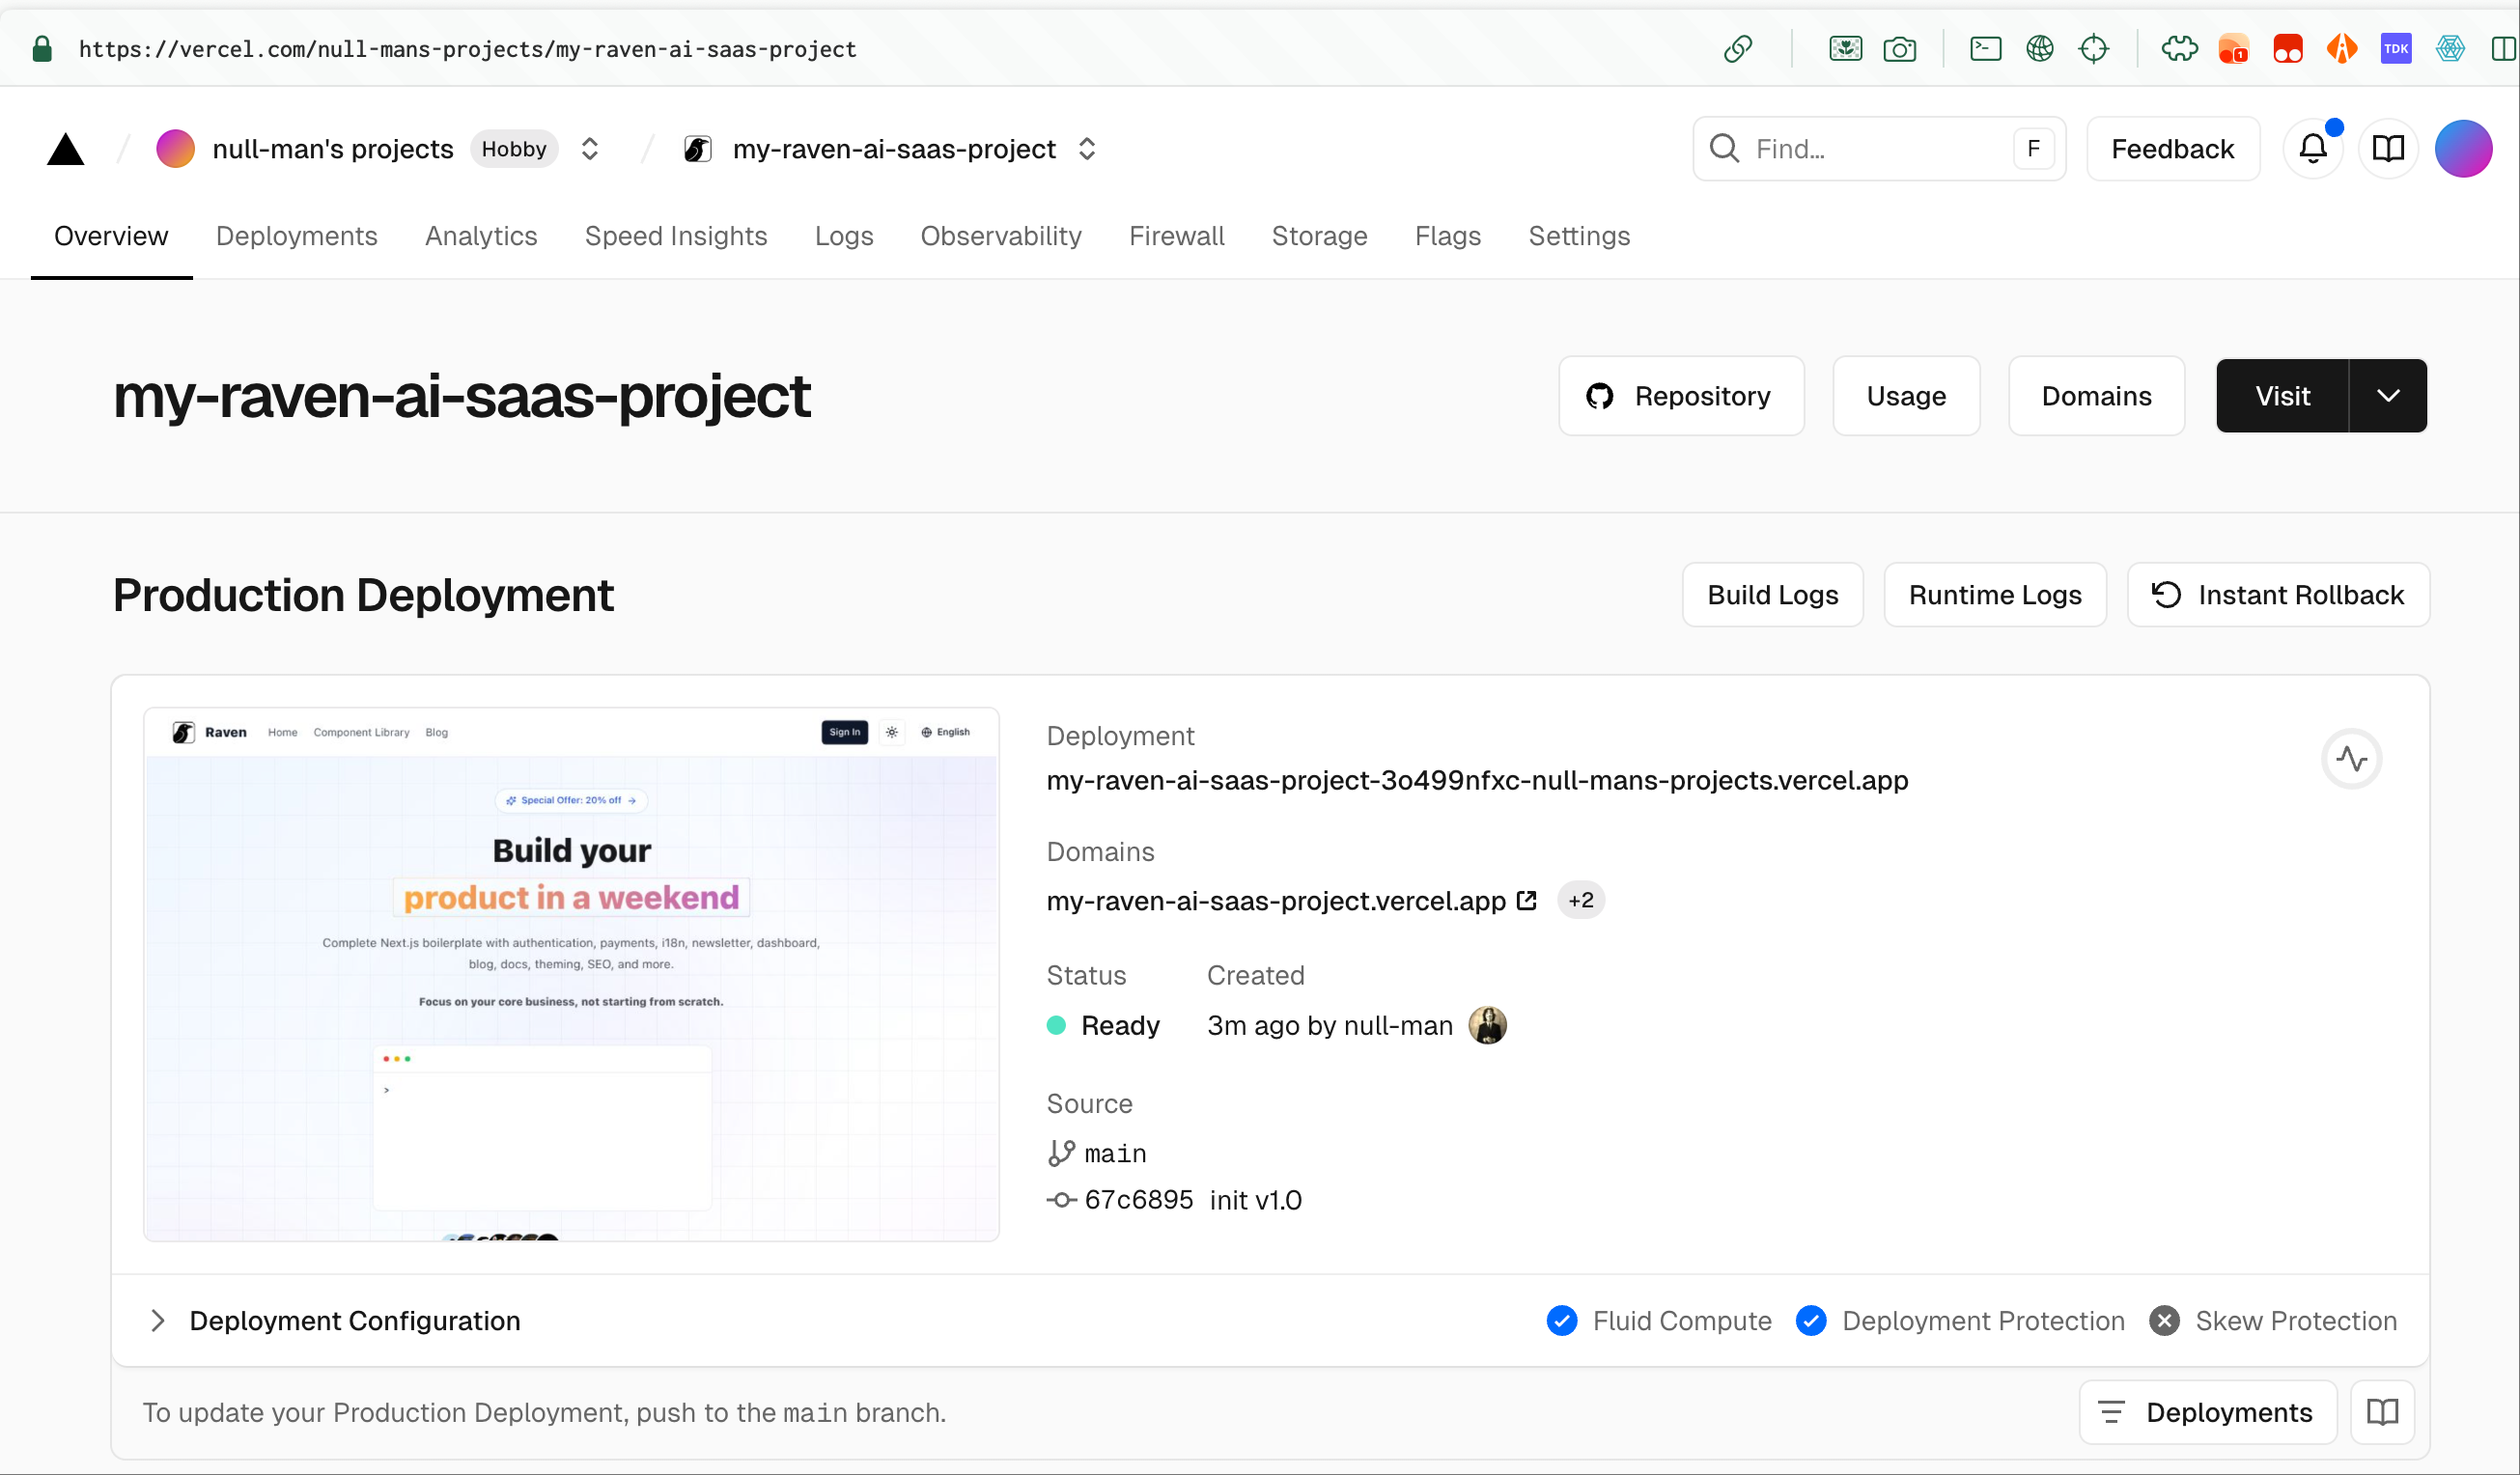Click the null-man author avatar
The height and width of the screenshot is (1475, 2520).
[x=1487, y=1025]
